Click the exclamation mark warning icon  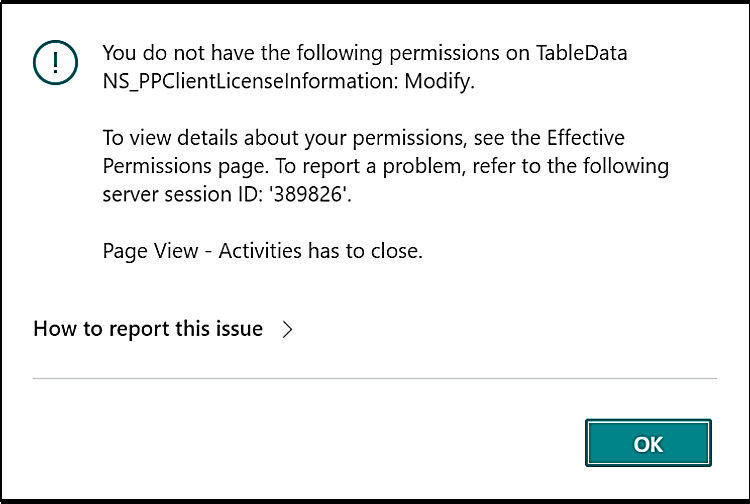55,63
